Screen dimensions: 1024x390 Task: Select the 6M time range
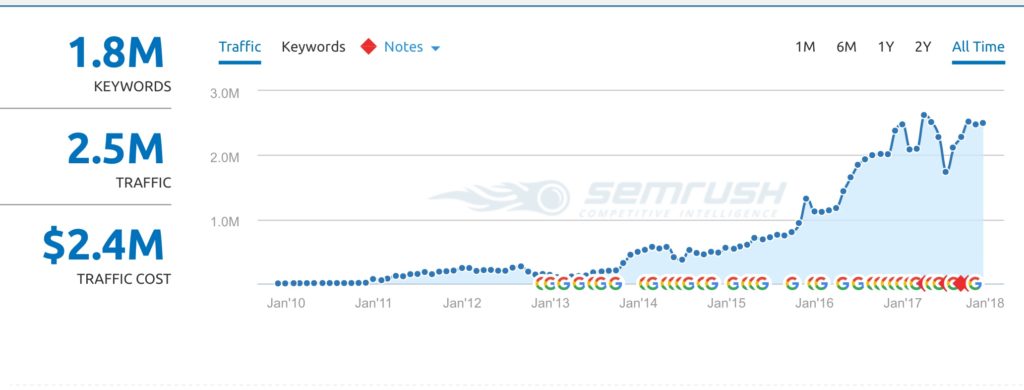(846, 47)
